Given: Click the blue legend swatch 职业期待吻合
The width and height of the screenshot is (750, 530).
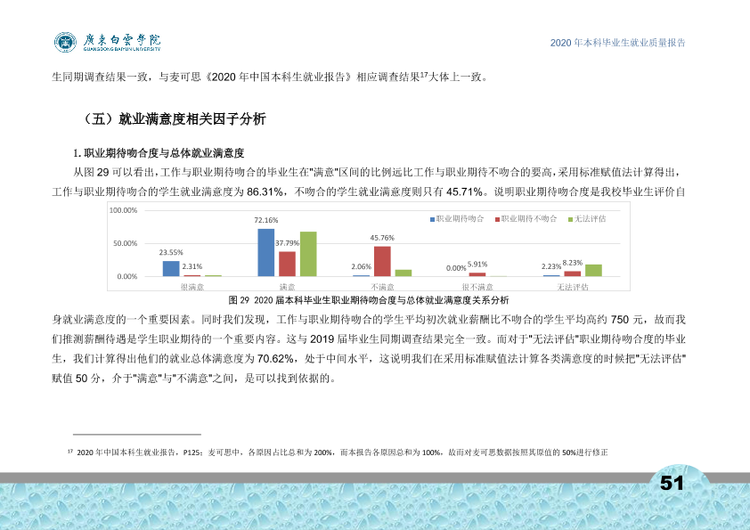Looking at the screenshot, I should coord(432,220).
